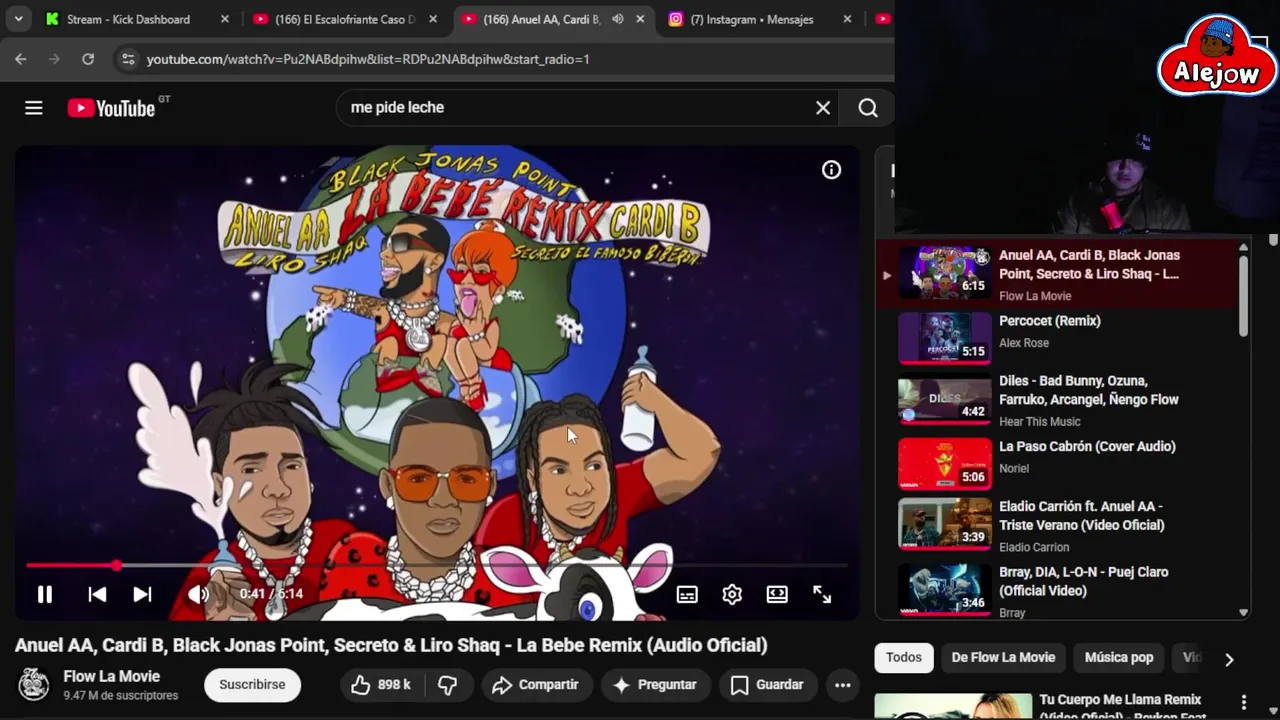
Task: Switch to Instagram Mensajes tab
Action: coord(762,19)
